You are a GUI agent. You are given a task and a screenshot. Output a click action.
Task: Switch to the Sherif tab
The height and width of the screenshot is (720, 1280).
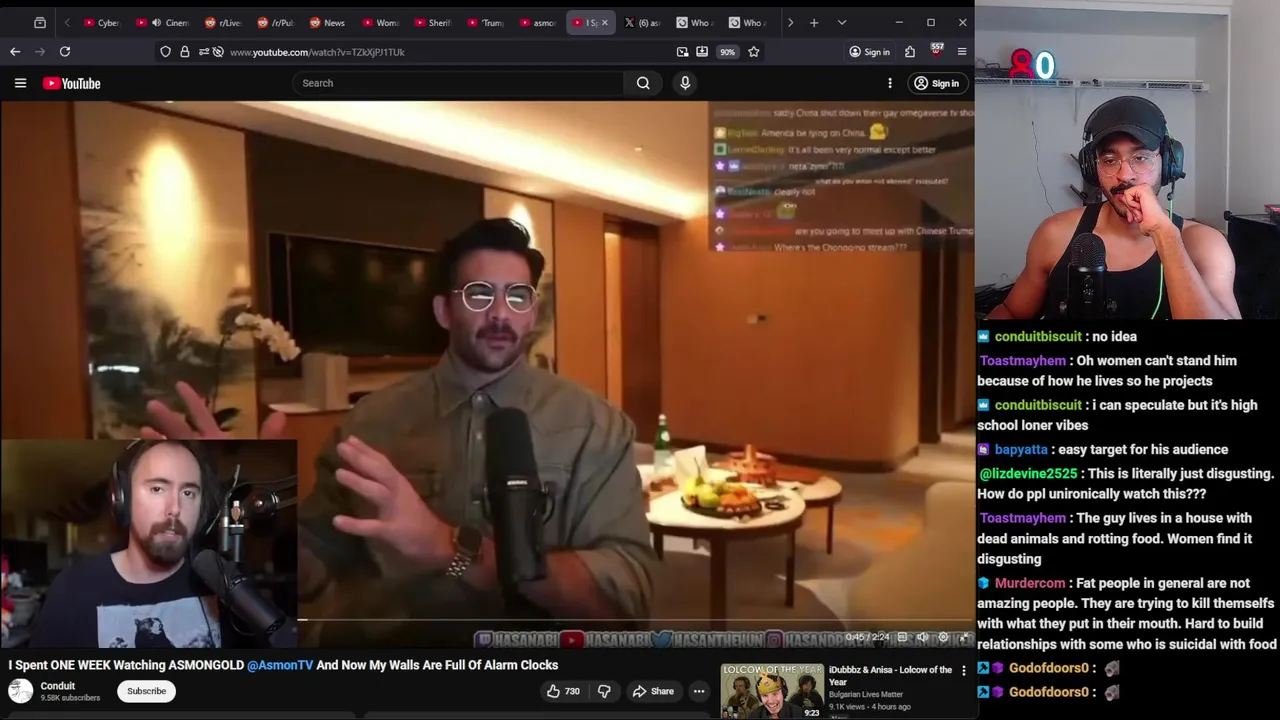pyautogui.click(x=433, y=22)
